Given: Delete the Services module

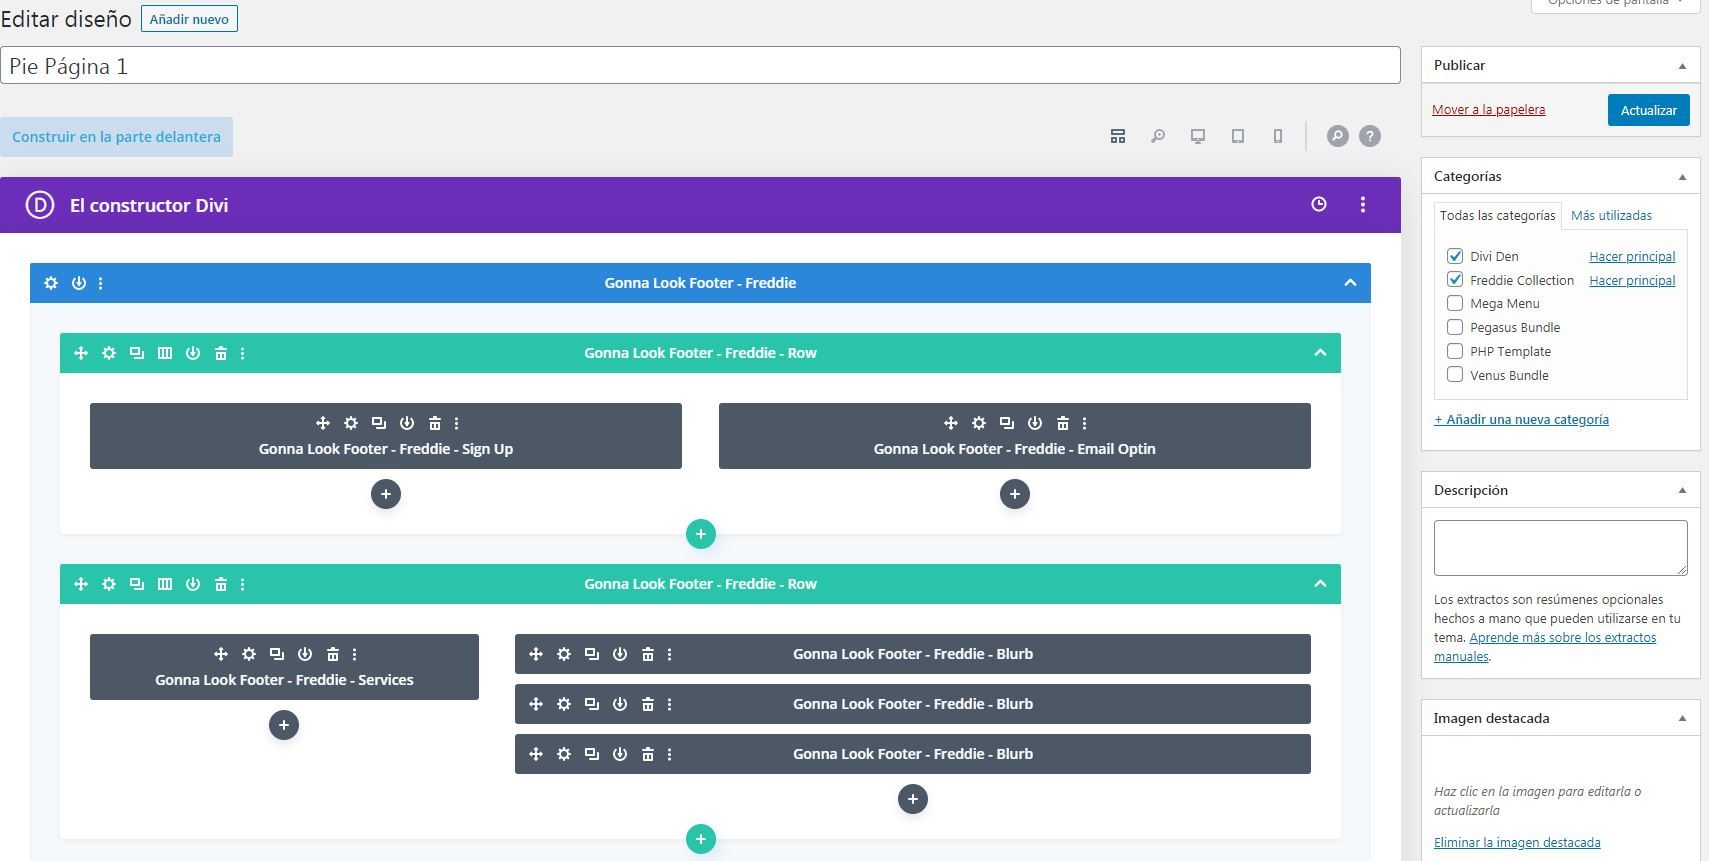Looking at the screenshot, I should pyautogui.click(x=333, y=654).
